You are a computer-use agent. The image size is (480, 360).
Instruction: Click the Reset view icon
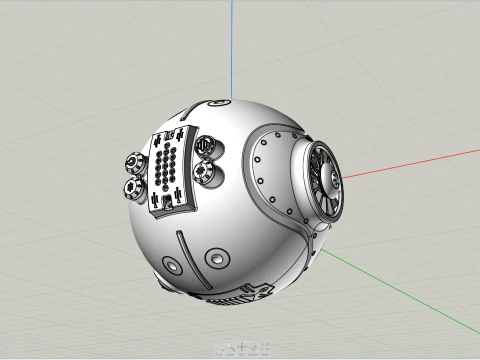point(265,347)
